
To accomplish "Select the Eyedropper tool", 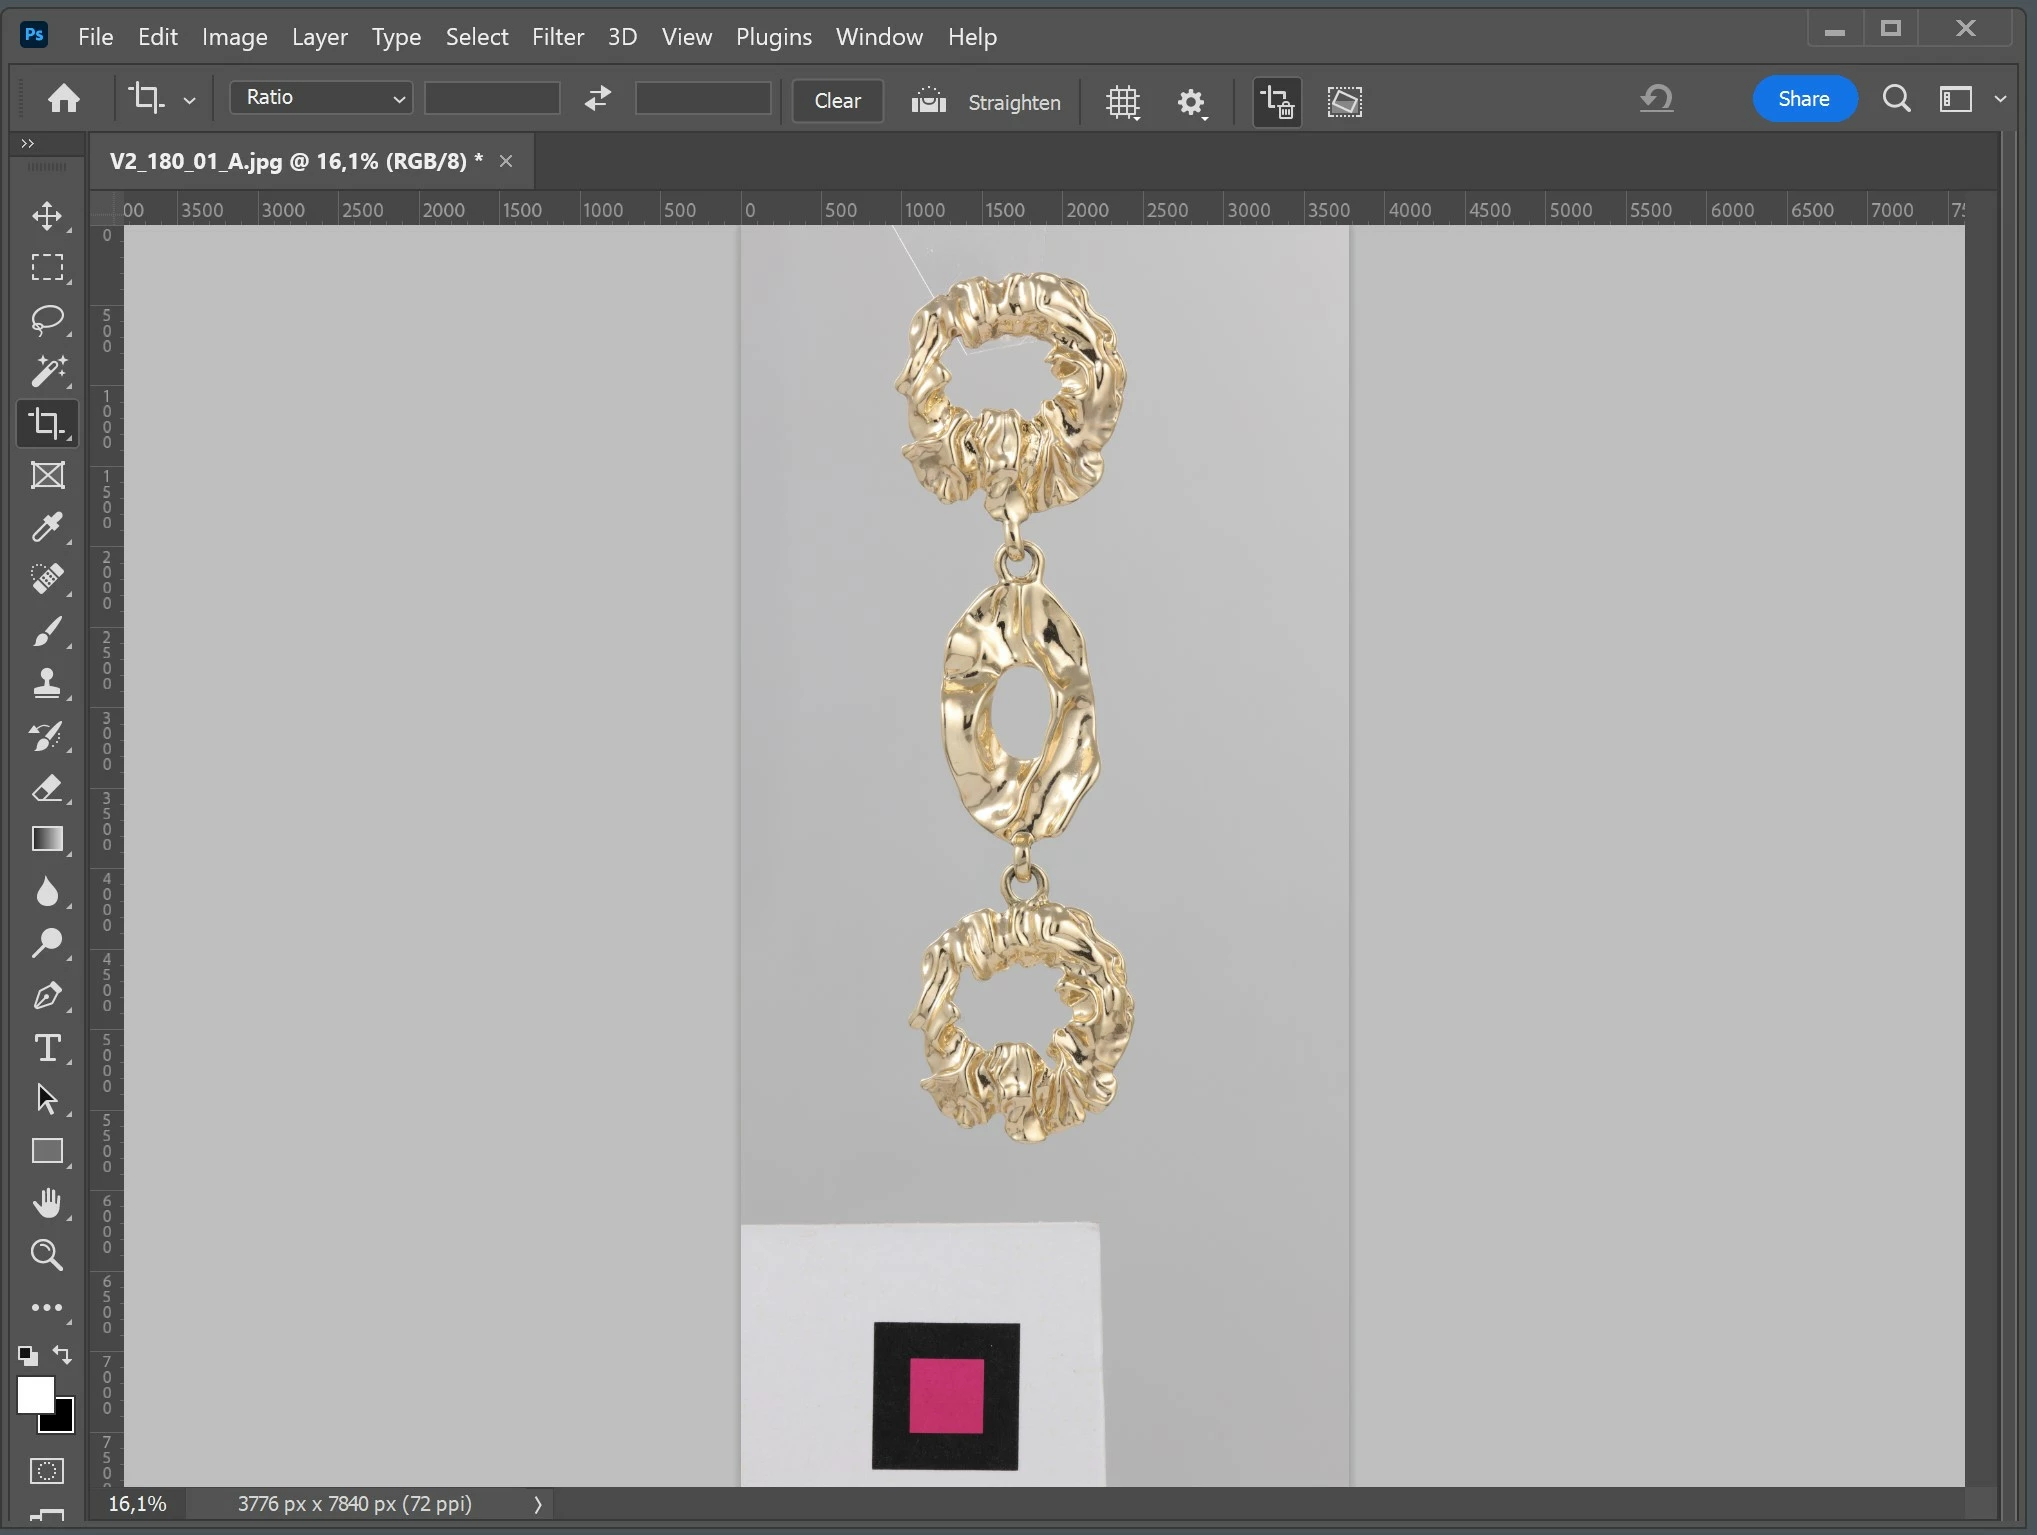I will 47,527.
